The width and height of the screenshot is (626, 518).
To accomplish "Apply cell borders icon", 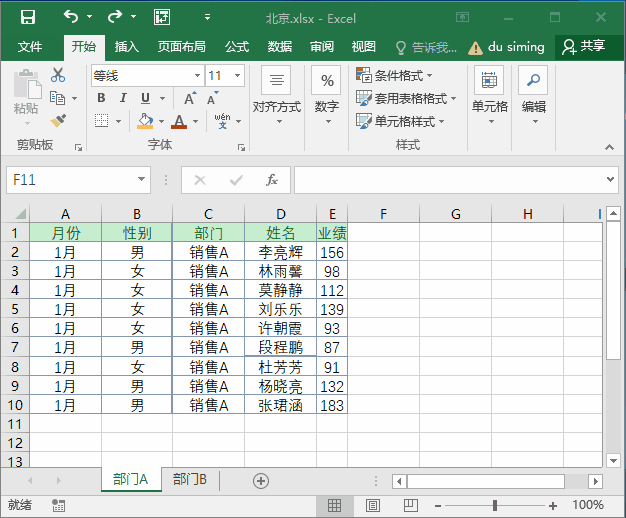I will (x=101, y=121).
